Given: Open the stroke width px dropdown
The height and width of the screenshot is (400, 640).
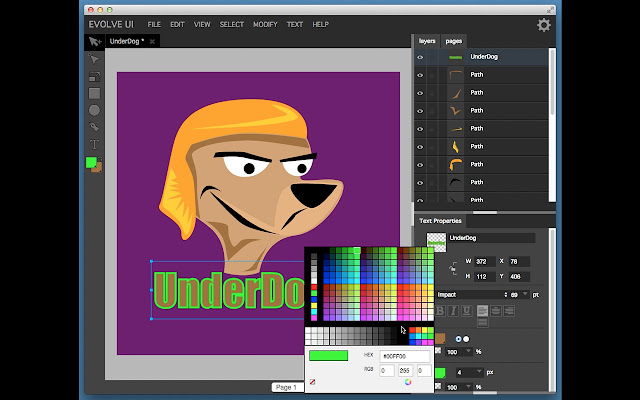Looking at the screenshot, I should point(480,372).
